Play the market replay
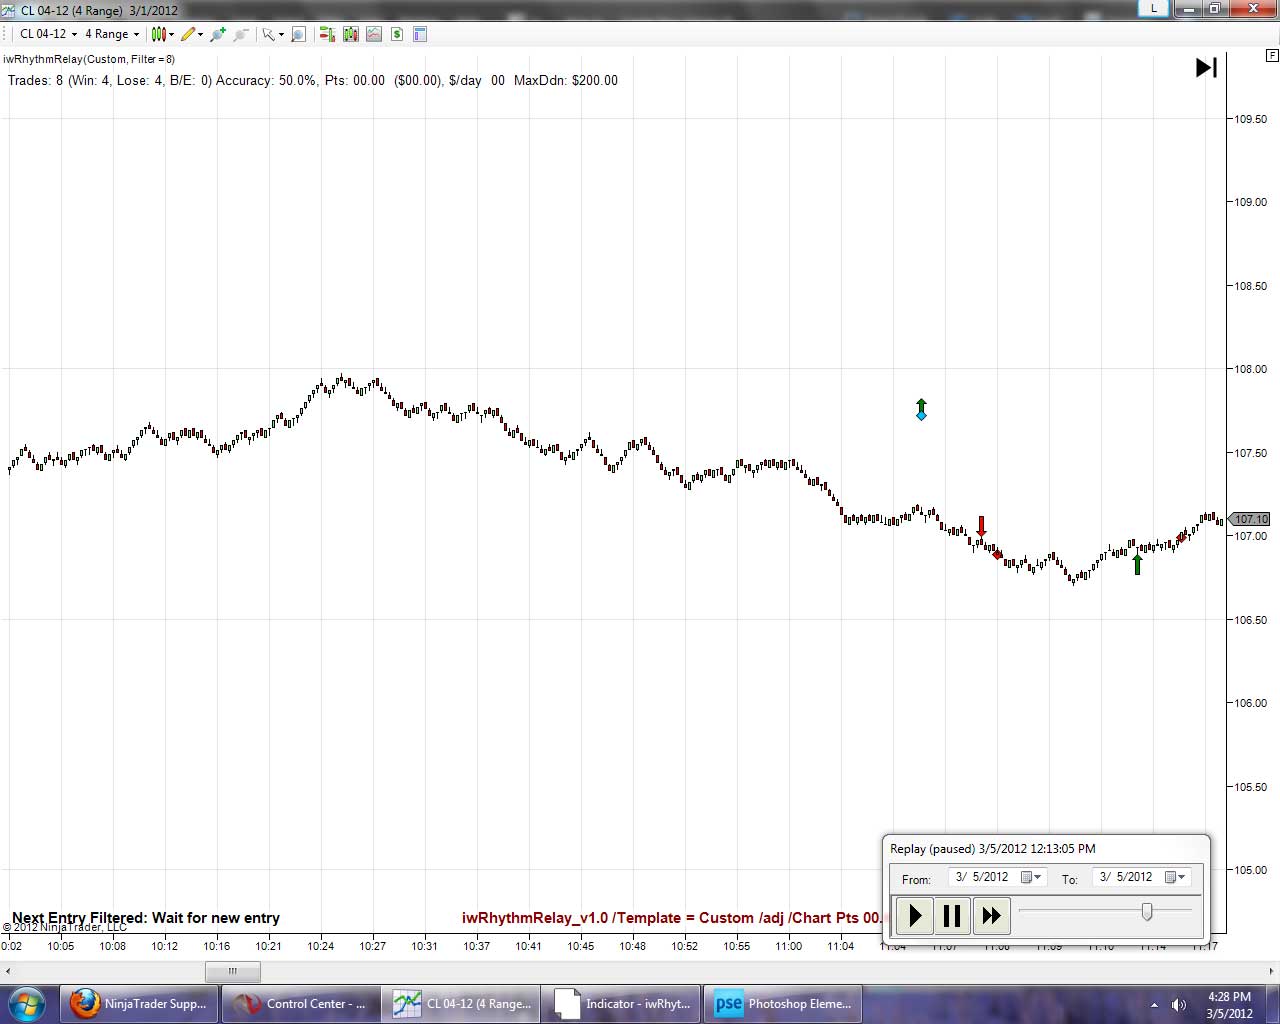 [915, 915]
